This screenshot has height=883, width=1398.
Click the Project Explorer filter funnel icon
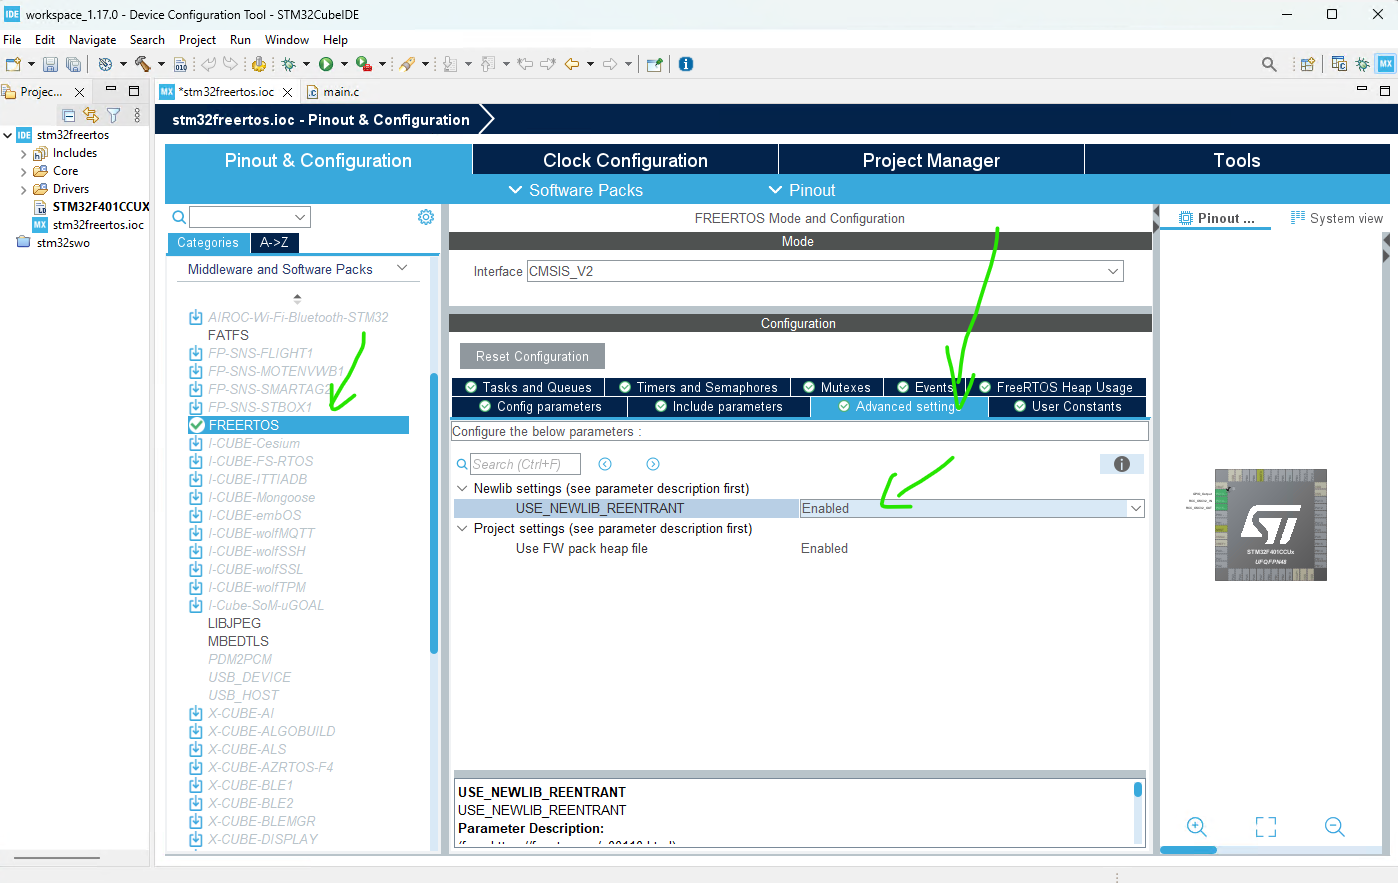pyautogui.click(x=114, y=115)
